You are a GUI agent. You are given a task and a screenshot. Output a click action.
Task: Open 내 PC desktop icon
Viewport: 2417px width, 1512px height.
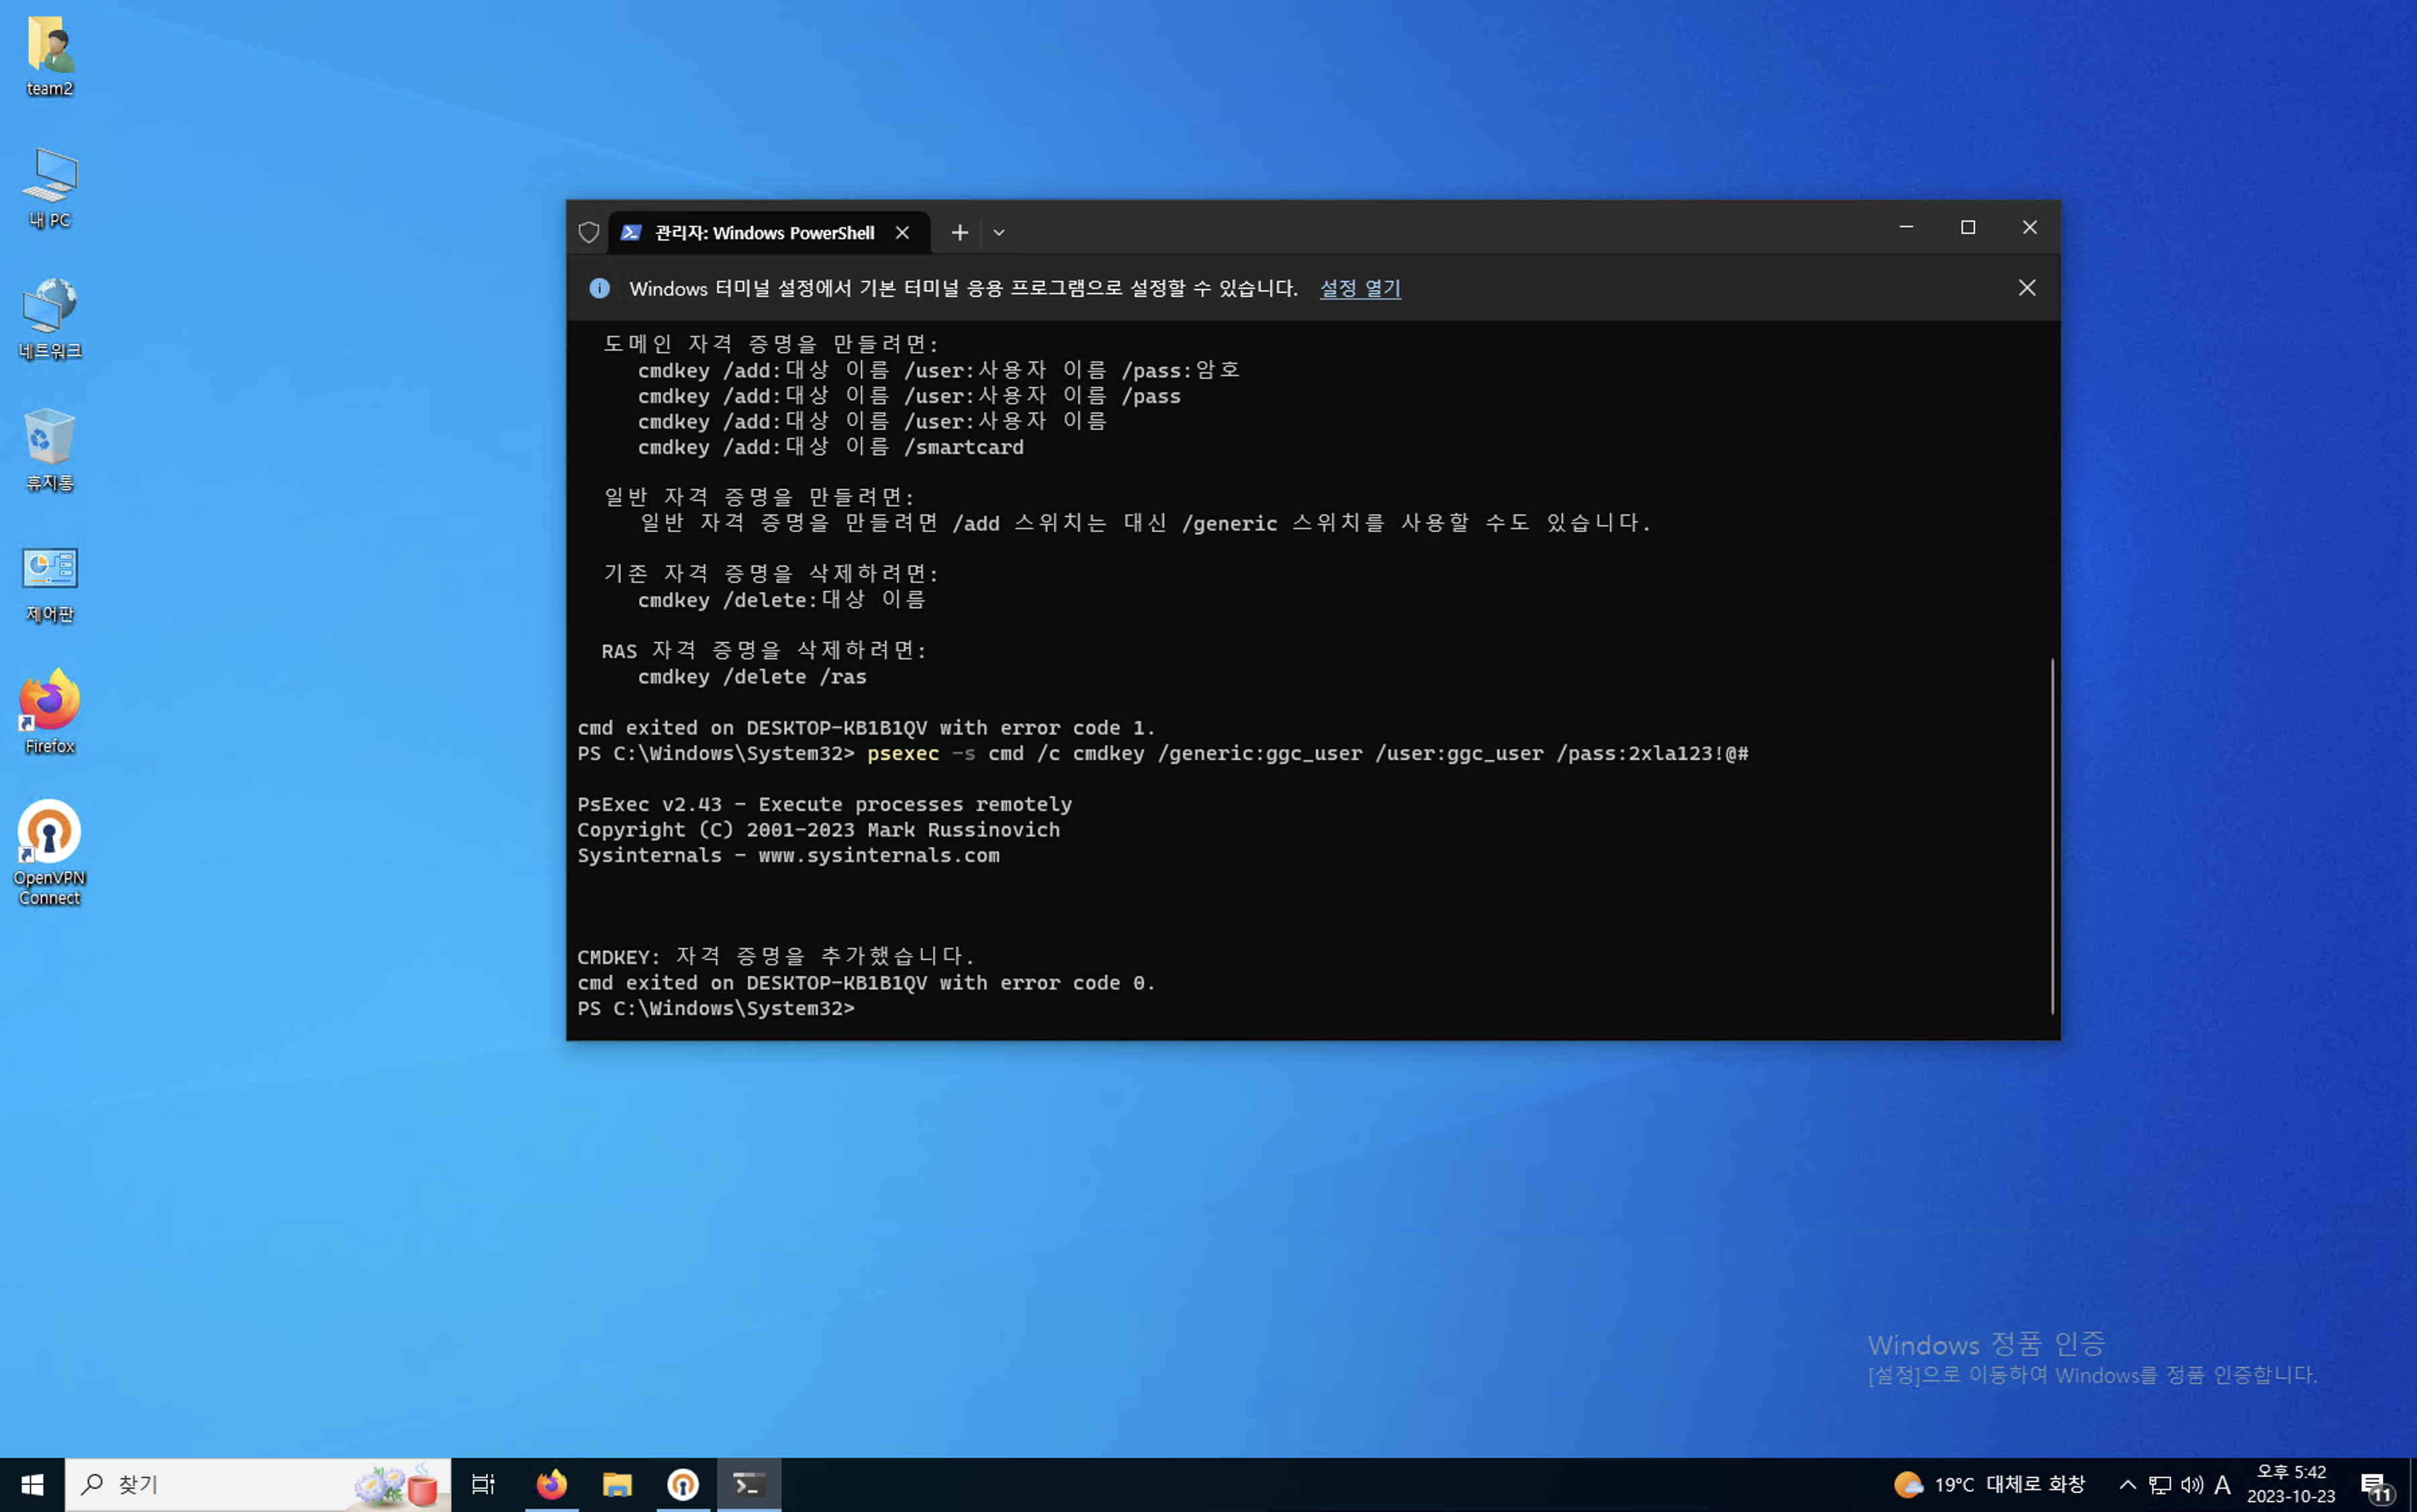49,187
